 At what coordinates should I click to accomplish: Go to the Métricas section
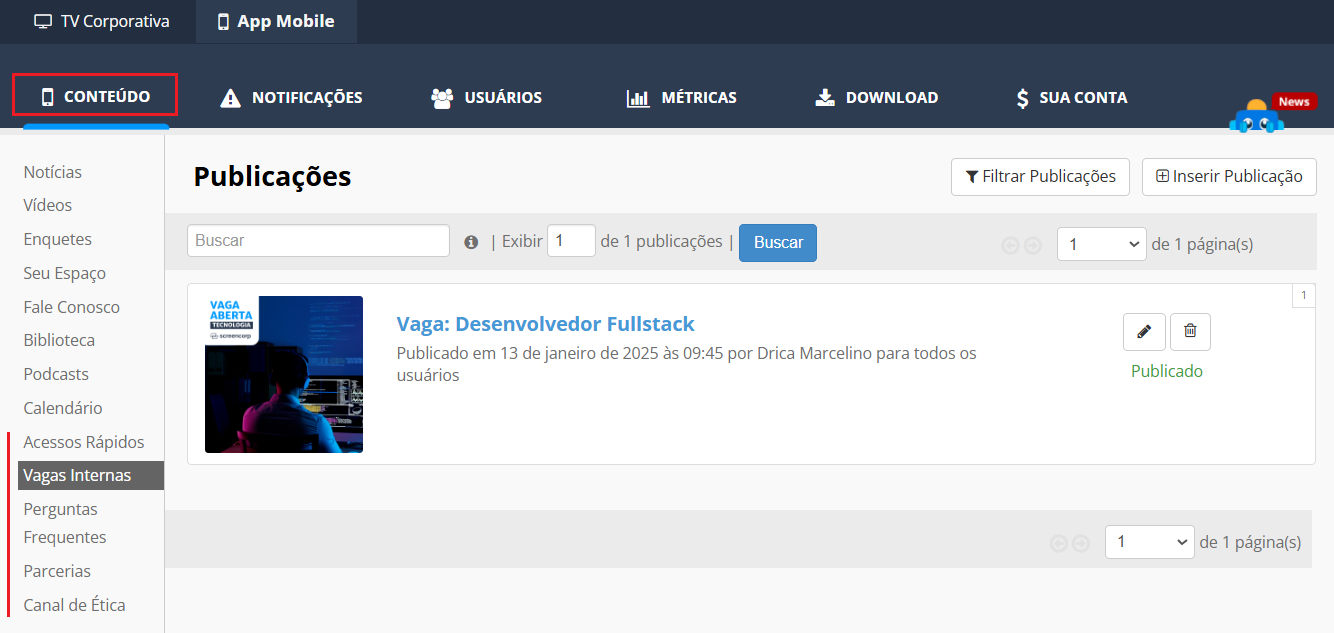click(682, 97)
